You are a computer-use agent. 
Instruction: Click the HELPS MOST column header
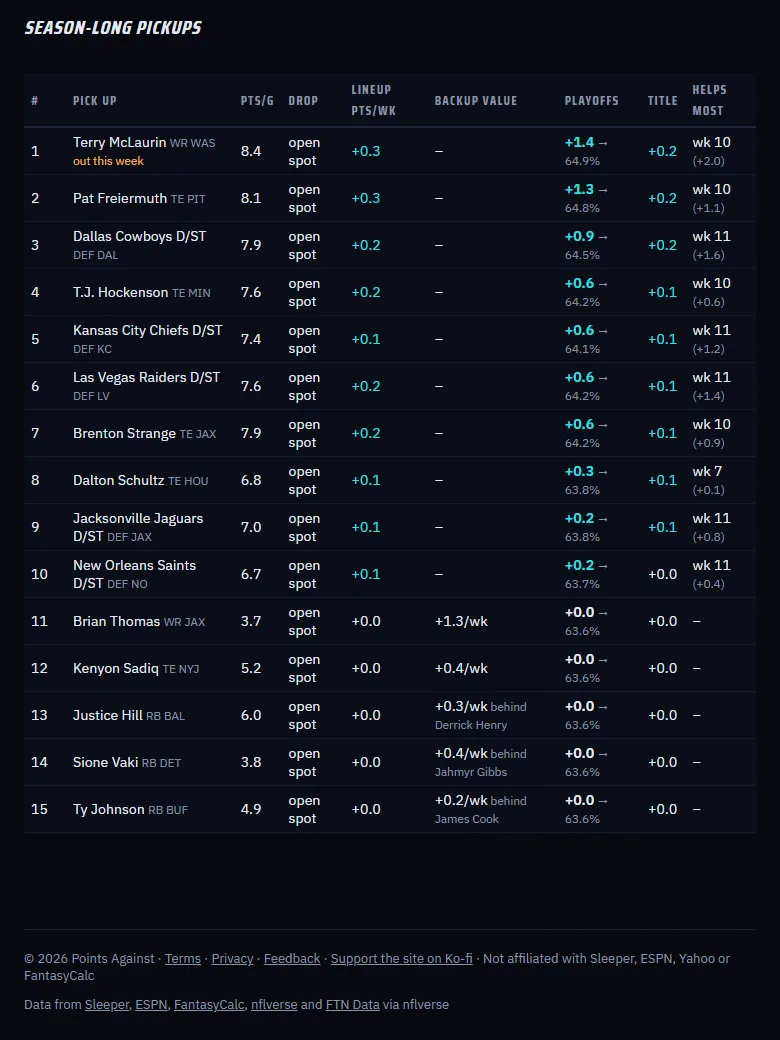[710, 100]
